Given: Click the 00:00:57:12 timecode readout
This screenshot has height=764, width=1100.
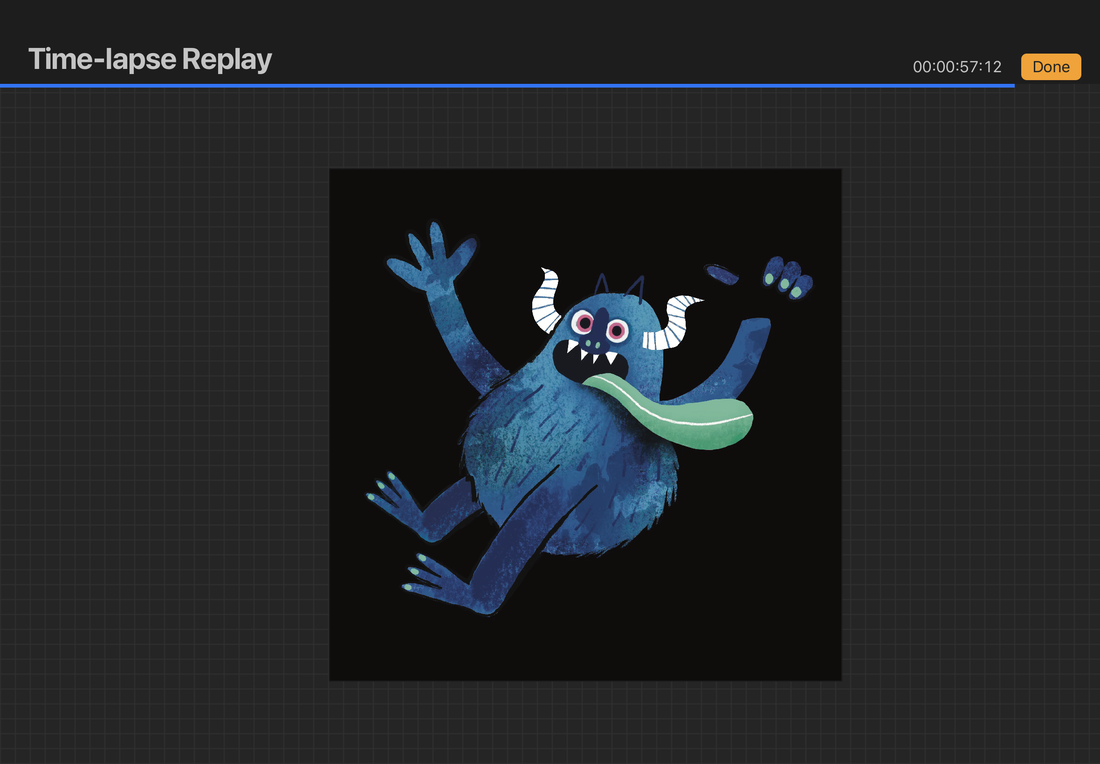Looking at the screenshot, I should [956, 67].
